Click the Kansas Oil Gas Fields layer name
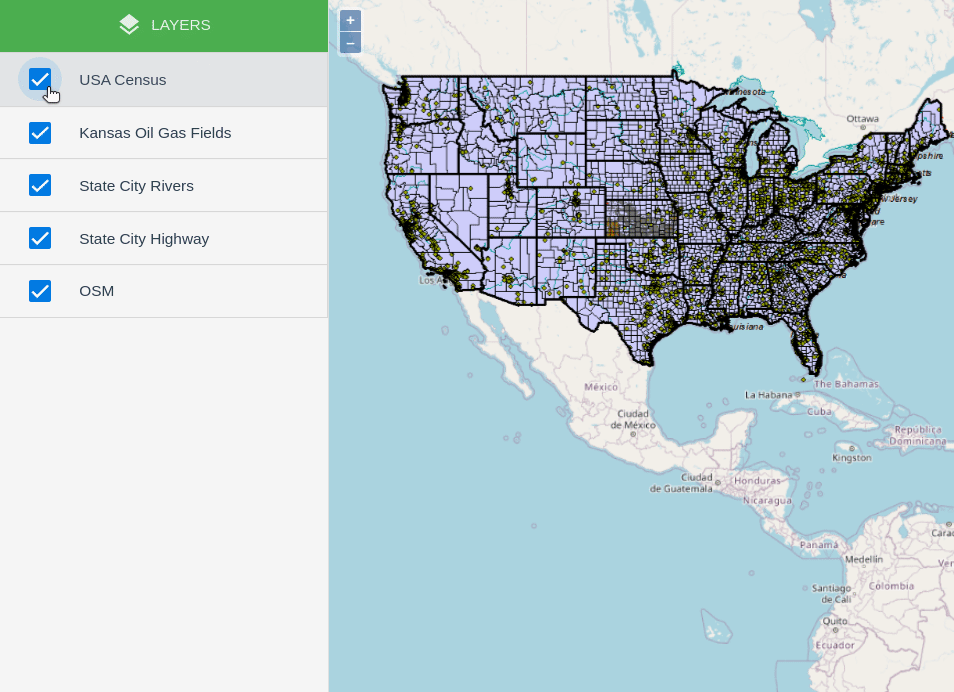Screen dimensions: 954x692 pyautogui.click(x=155, y=132)
